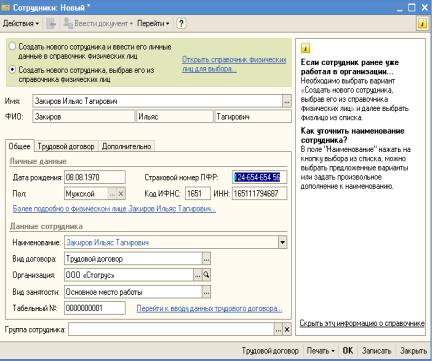Click the 1C application icon in title bar

[6, 7]
